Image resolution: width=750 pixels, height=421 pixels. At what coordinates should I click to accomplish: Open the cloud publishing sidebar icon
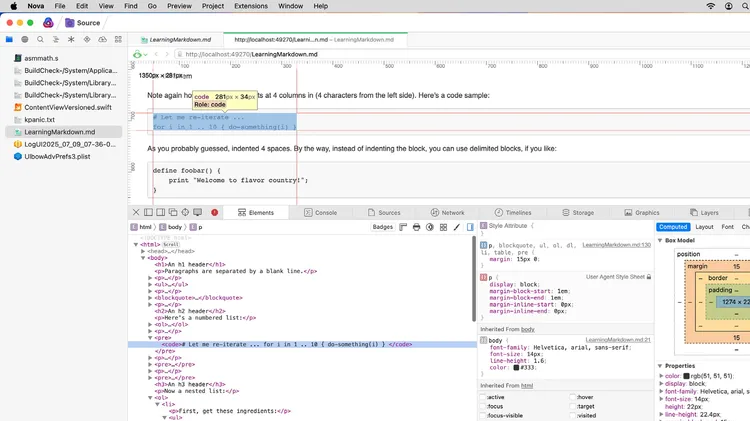(x=102, y=39)
